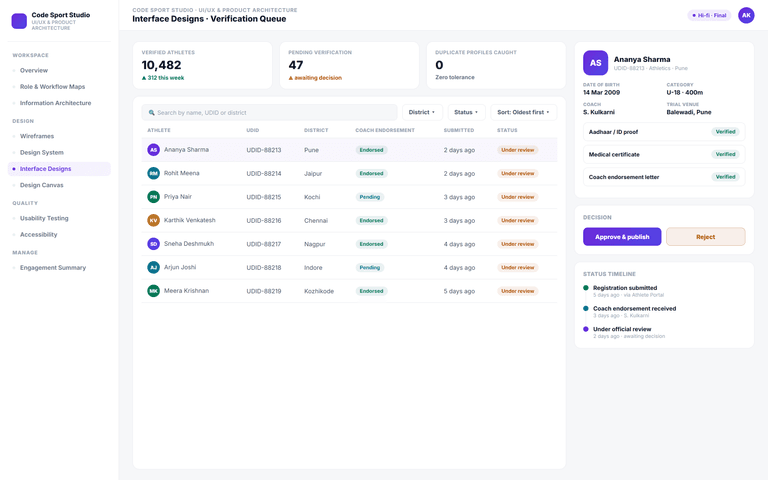Image resolution: width=768 pixels, height=480 pixels.
Task: Open Role & Workflow Maps
Action: (x=59, y=87)
